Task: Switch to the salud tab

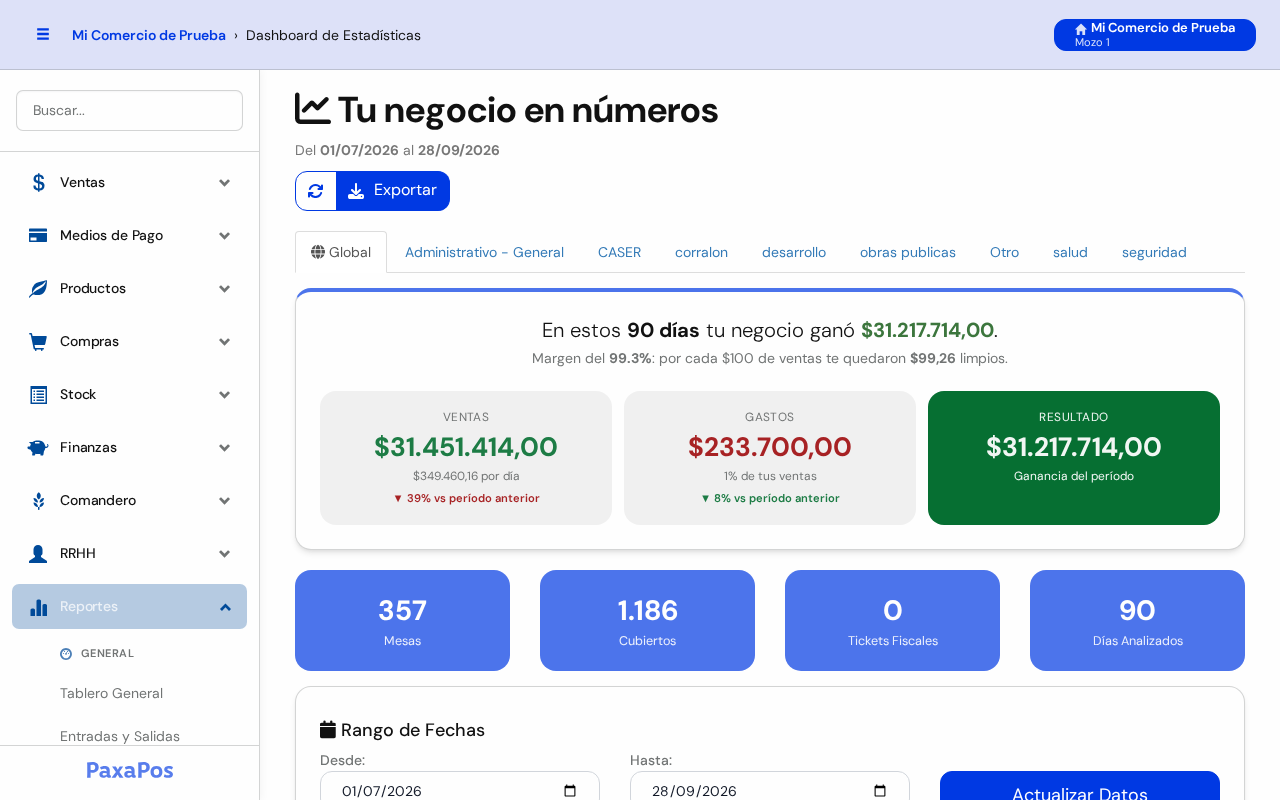Action: [1070, 252]
